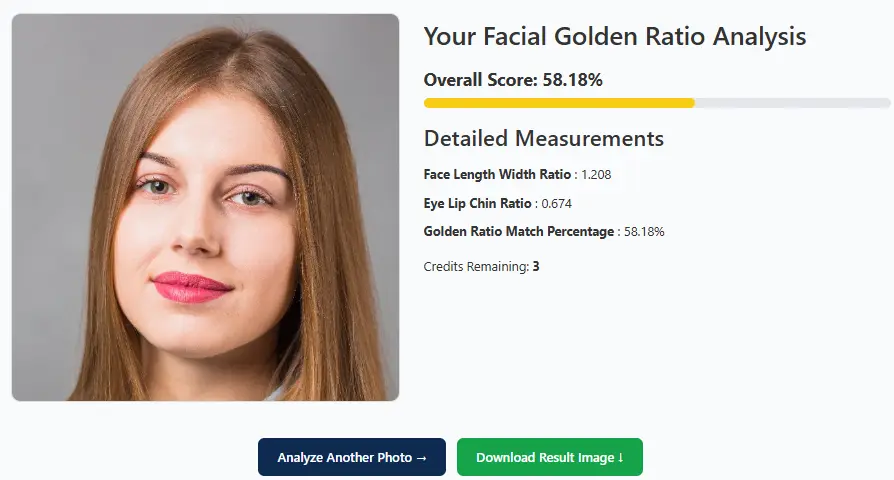Click the 58.18% value beside Match Percentage
The width and height of the screenshot is (894, 480).
(x=644, y=232)
